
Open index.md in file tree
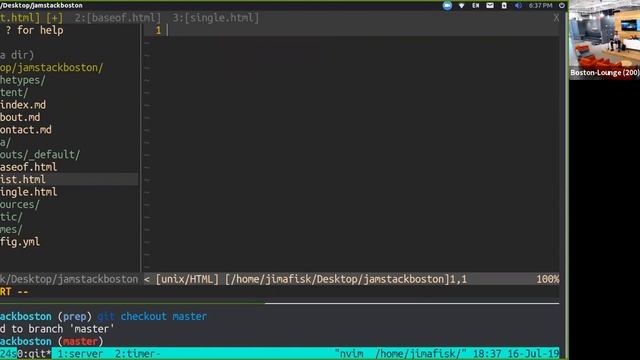[23, 105]
